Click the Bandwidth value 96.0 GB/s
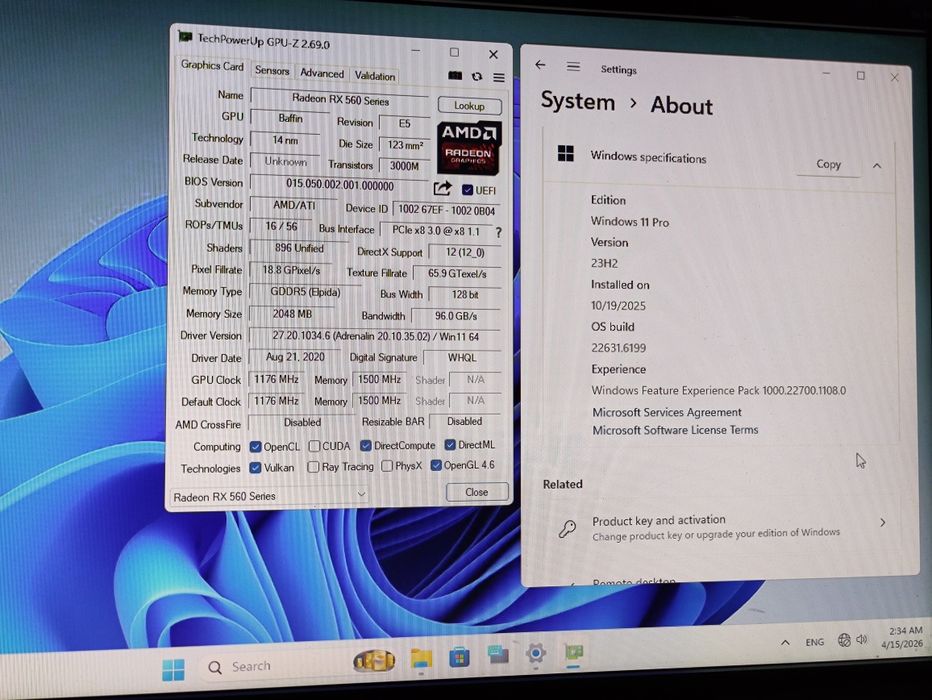 point(456,316)
